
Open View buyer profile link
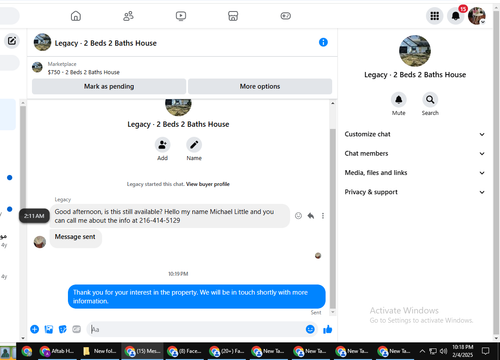pyautogui.click(x=208, y=184)
